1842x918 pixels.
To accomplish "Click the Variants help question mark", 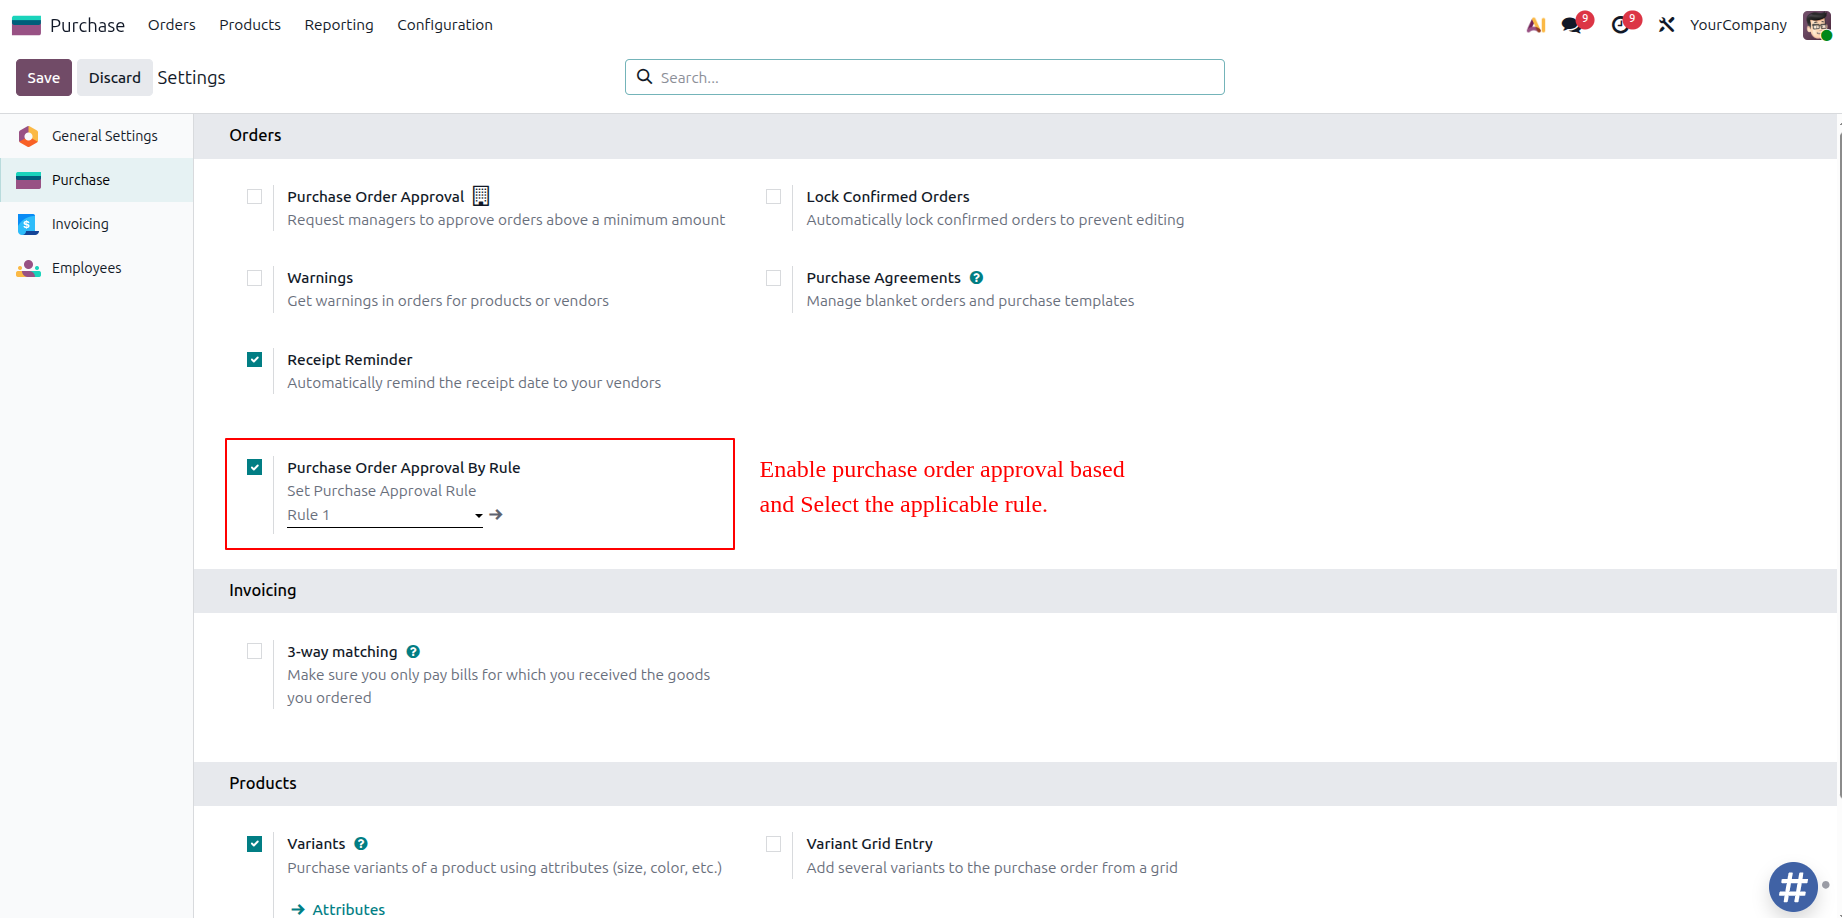I will click(x=361, y=843).
